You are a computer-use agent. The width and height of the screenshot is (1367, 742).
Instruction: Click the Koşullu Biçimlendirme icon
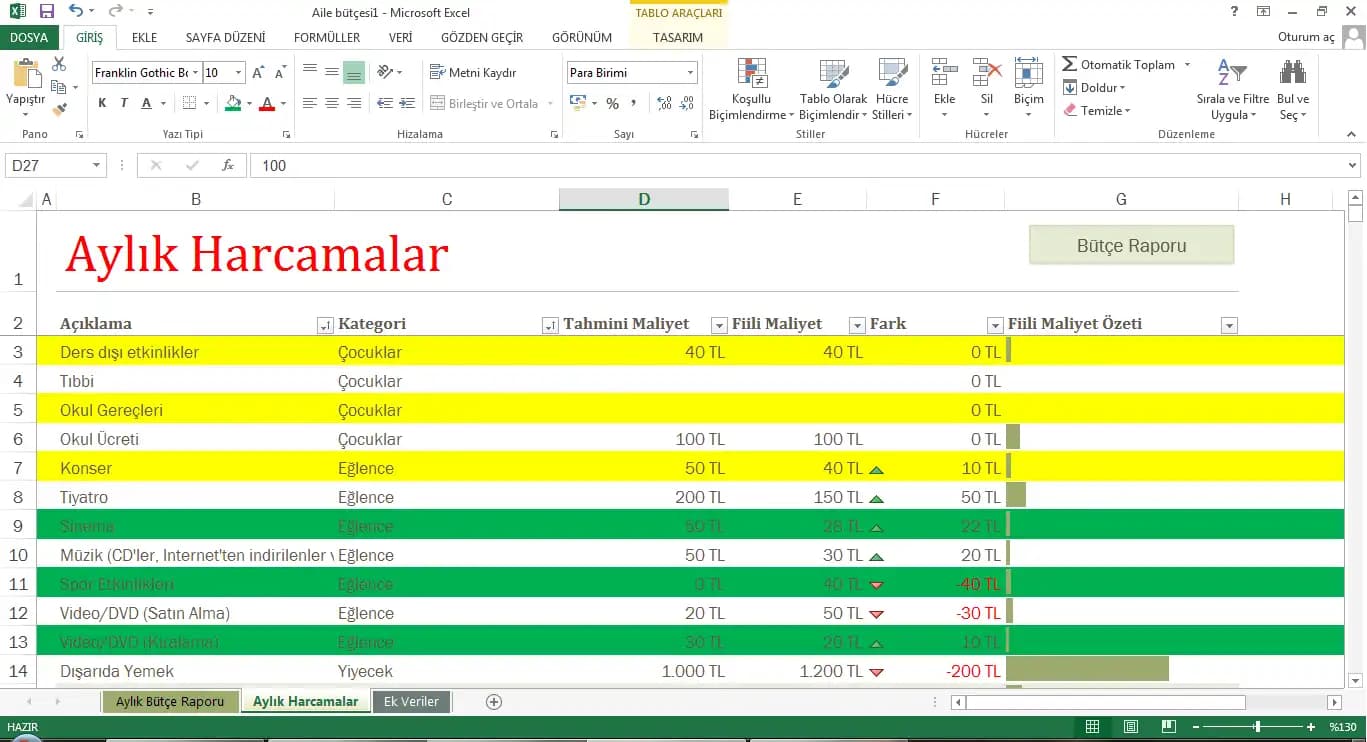point(752,73)
